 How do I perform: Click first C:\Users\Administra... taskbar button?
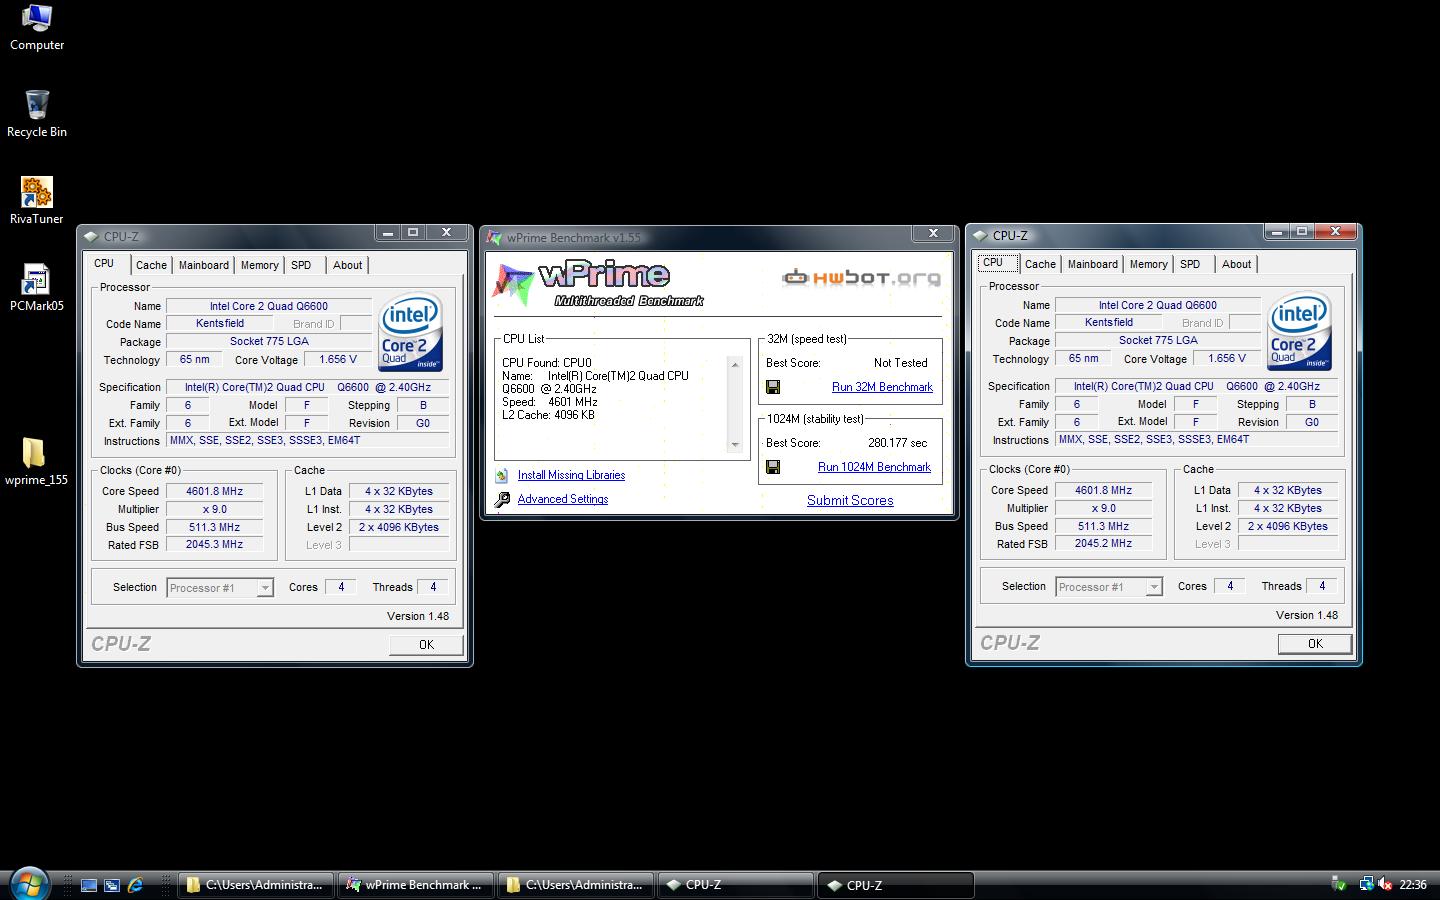pos(256,885)
